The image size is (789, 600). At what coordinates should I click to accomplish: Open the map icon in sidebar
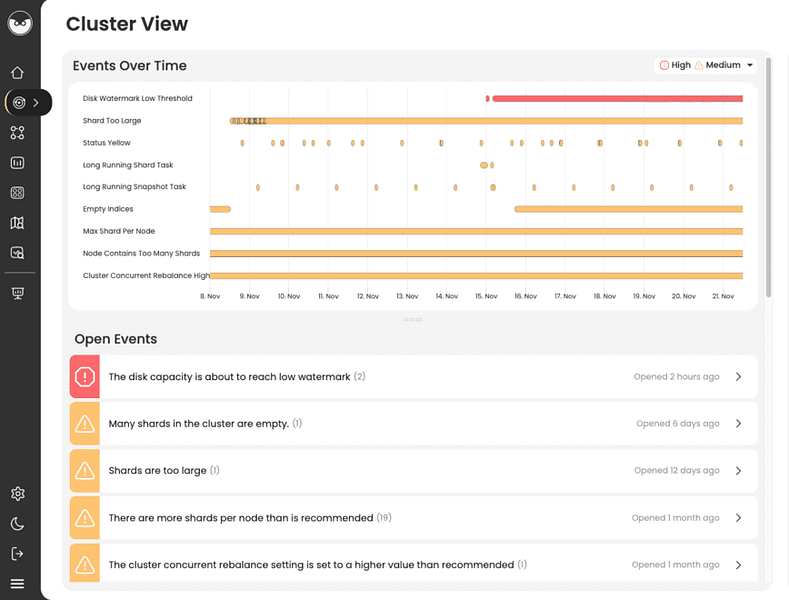tap(18, 223)
